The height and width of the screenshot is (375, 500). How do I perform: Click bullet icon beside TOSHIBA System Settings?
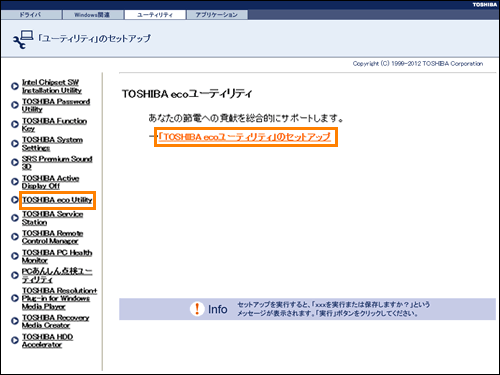point(15,143)
